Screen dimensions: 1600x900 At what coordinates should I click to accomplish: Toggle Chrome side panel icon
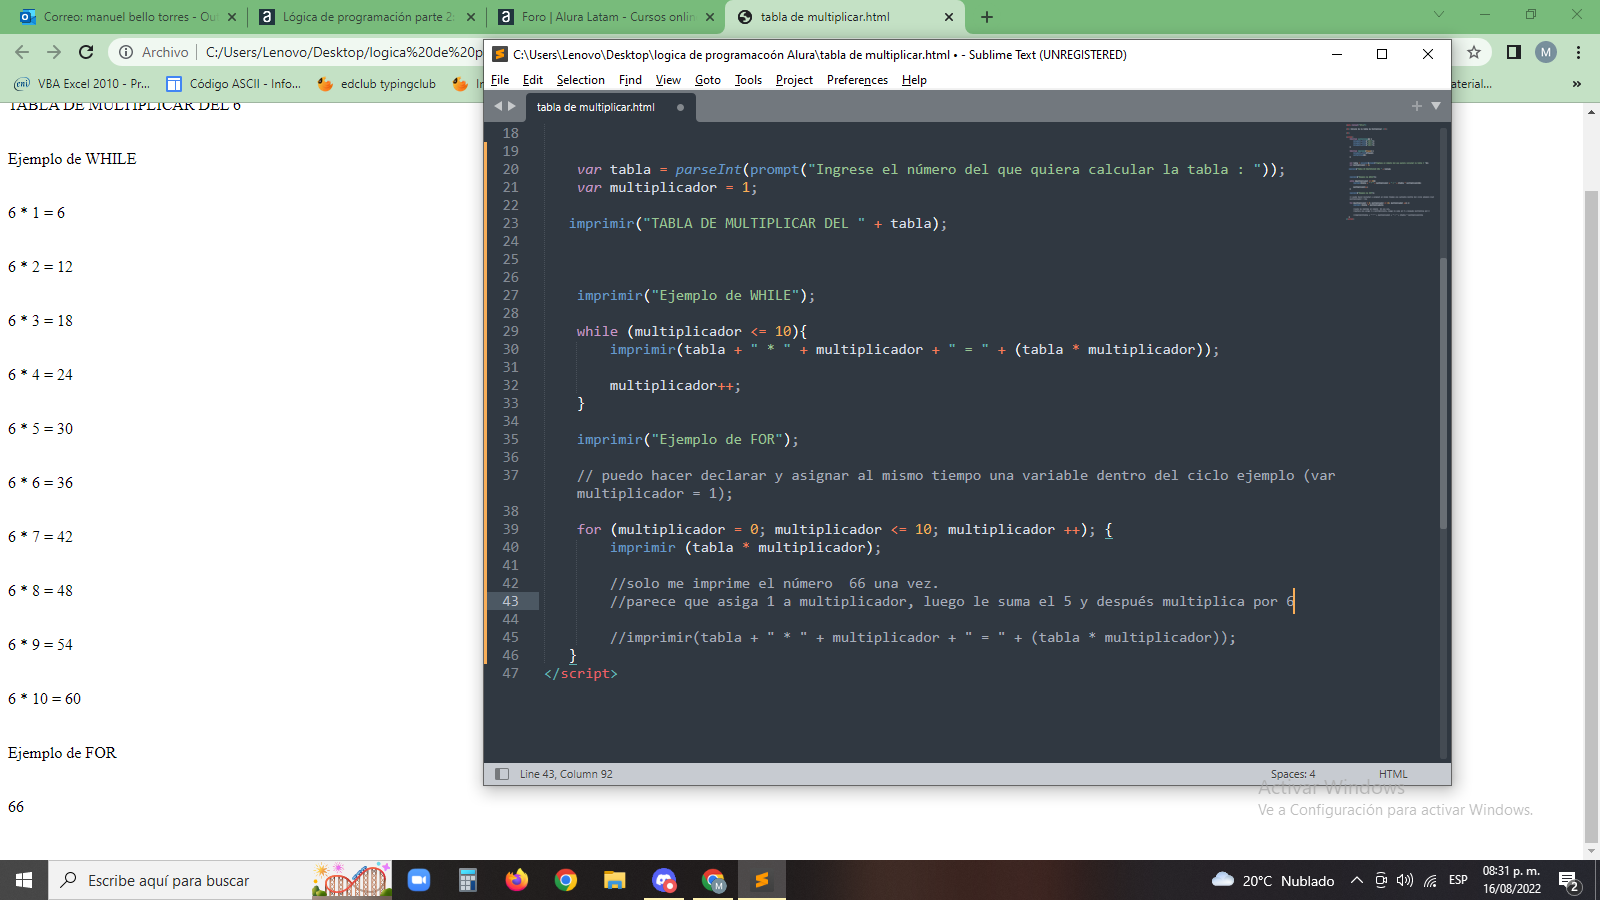pyautogui.click(x=1514, y=52)
